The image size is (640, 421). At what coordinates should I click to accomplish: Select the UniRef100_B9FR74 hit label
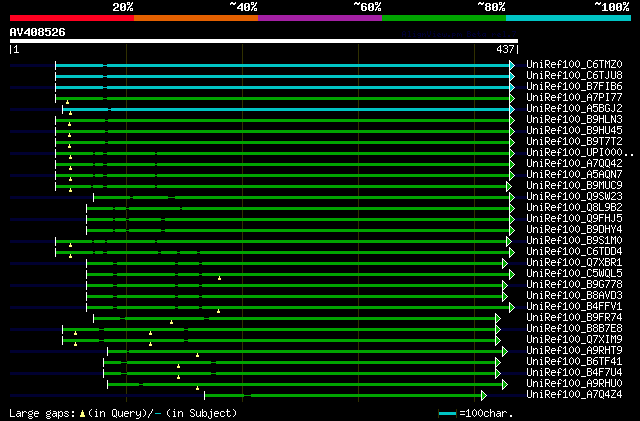574,318
